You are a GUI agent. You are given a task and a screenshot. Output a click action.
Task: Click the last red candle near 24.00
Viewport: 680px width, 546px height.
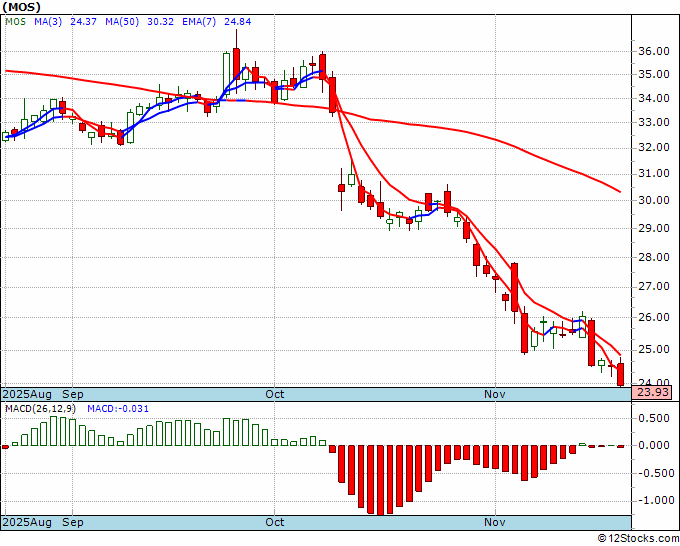pyautogui.click(x=621, y=374)
